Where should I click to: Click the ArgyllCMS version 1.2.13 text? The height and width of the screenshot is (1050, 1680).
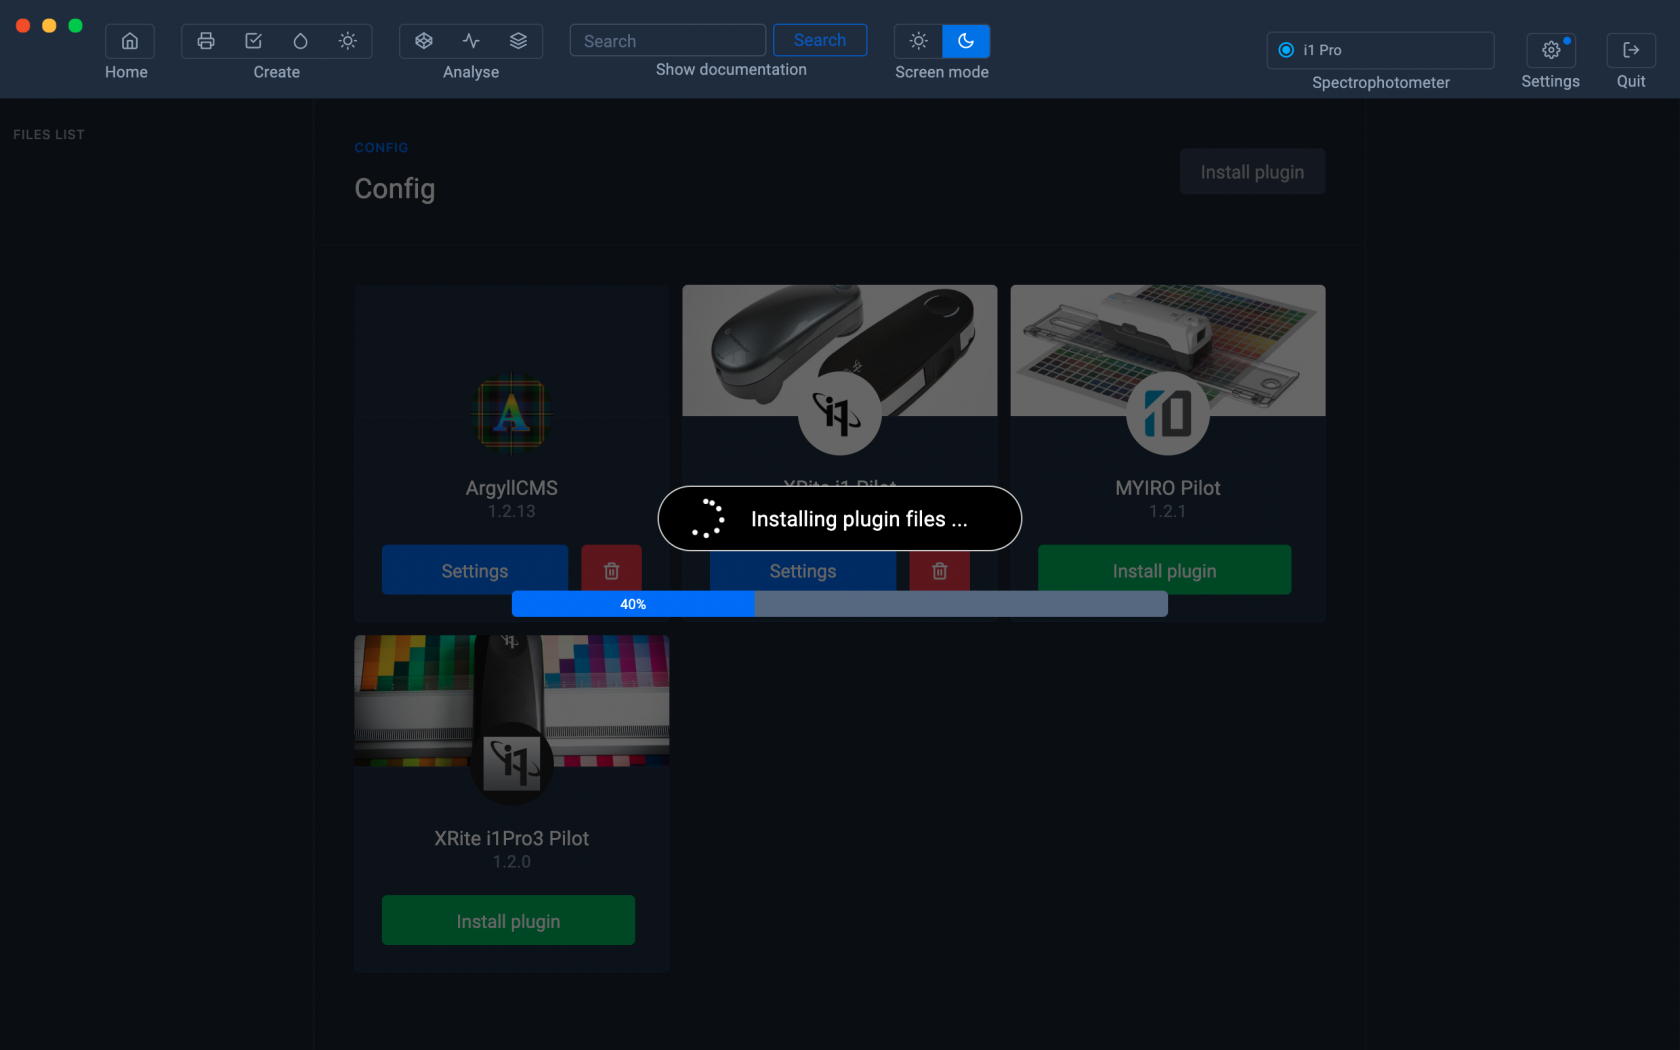(x=512, y=511)
